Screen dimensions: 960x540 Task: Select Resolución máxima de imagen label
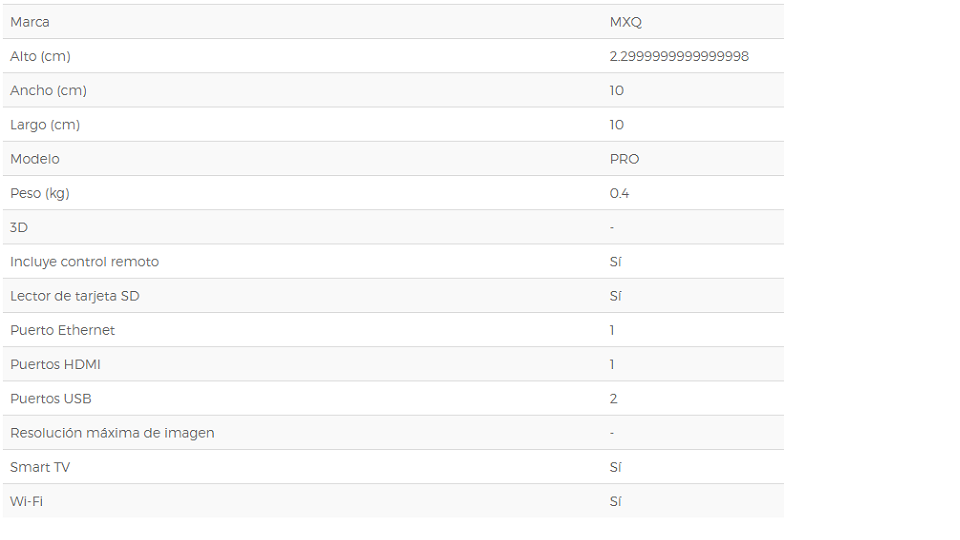point(112,433)
